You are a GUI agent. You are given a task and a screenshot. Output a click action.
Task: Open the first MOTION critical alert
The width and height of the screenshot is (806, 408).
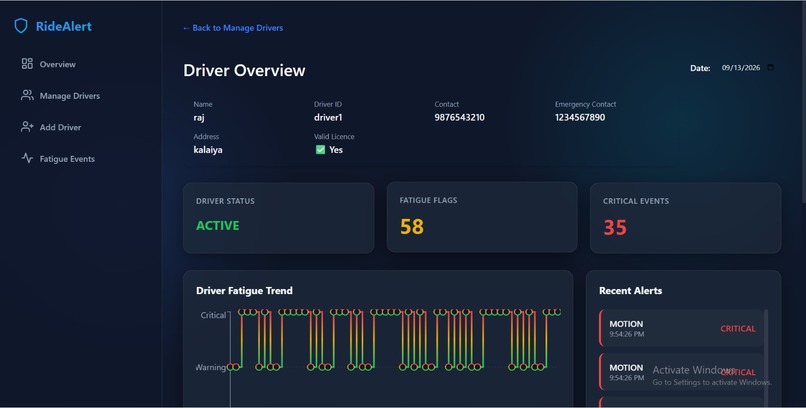681,328
